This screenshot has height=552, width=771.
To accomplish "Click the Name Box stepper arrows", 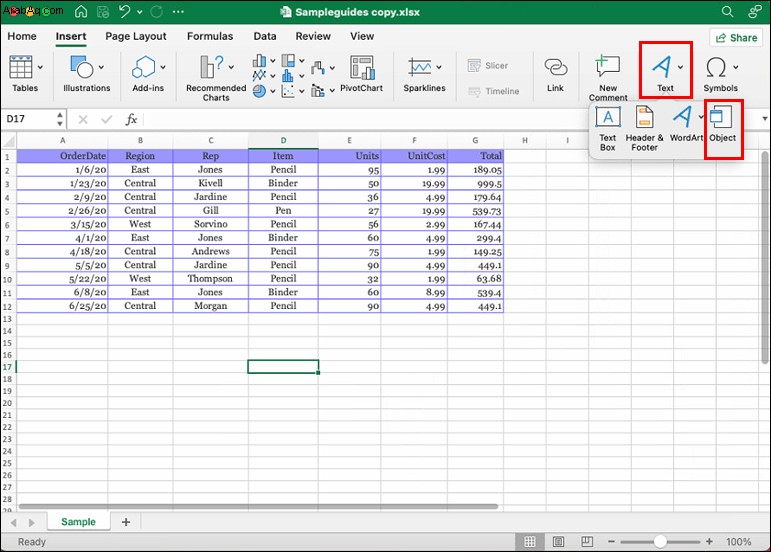I will tap(59, 119).
